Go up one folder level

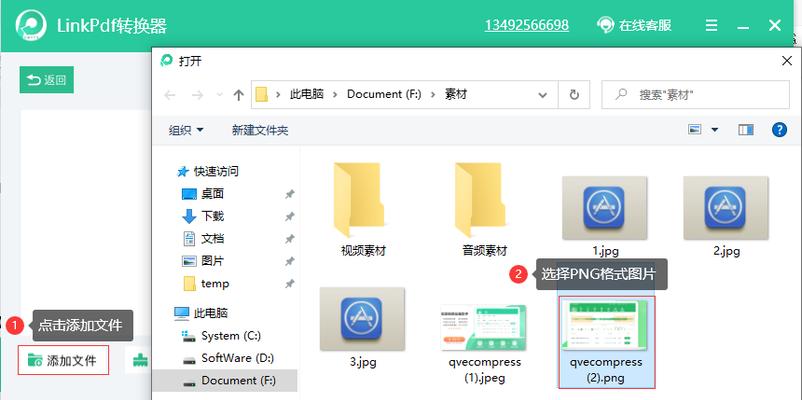238,95
